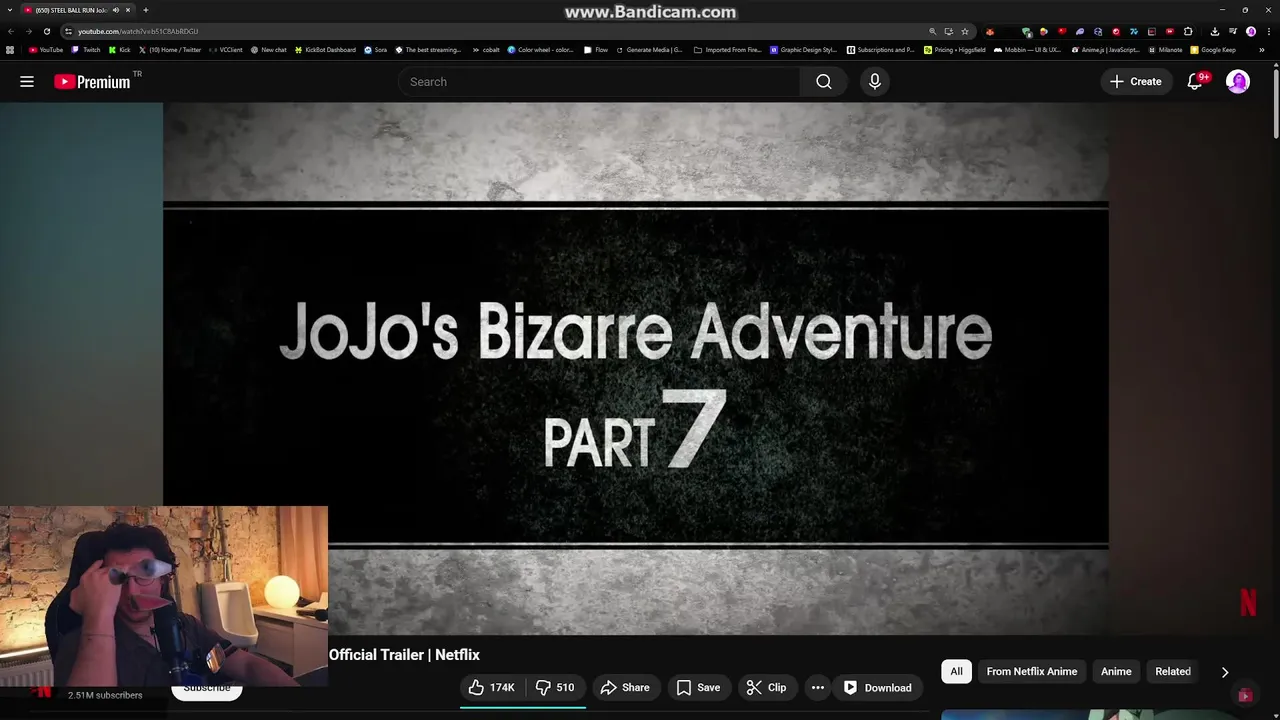Create a Clip of the video
1280x720 pixels.
[x=766, y=687]
